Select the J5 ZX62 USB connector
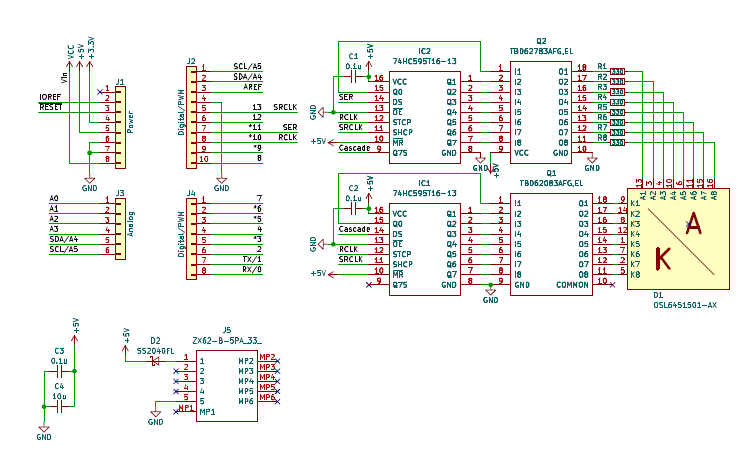The image size is (750, 467). [225, 385]
